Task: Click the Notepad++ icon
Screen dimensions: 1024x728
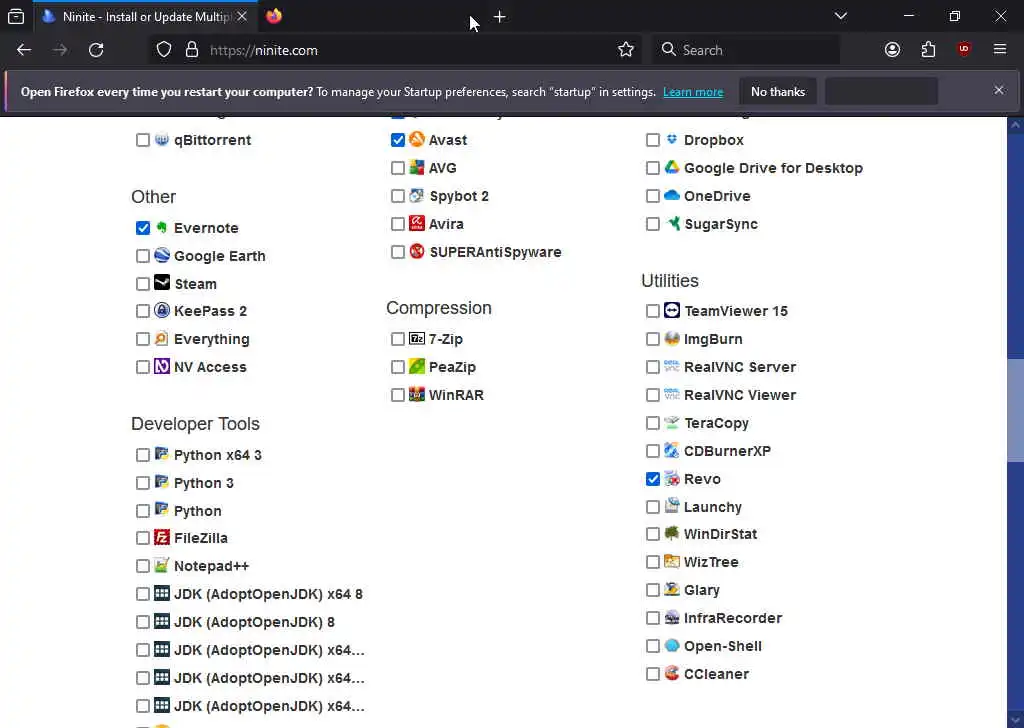Action: [x=162, y=565]
